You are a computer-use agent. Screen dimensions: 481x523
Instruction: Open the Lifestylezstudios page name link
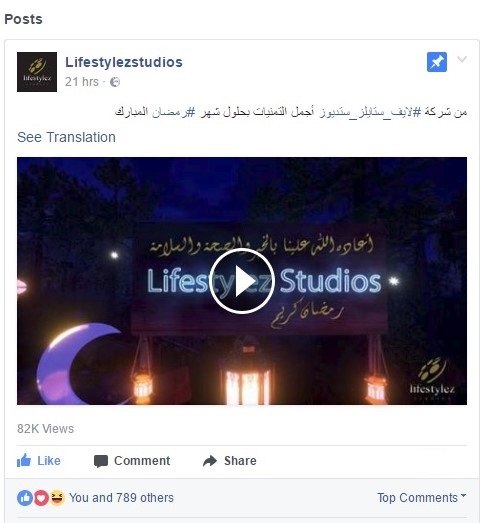coord(124,62)
